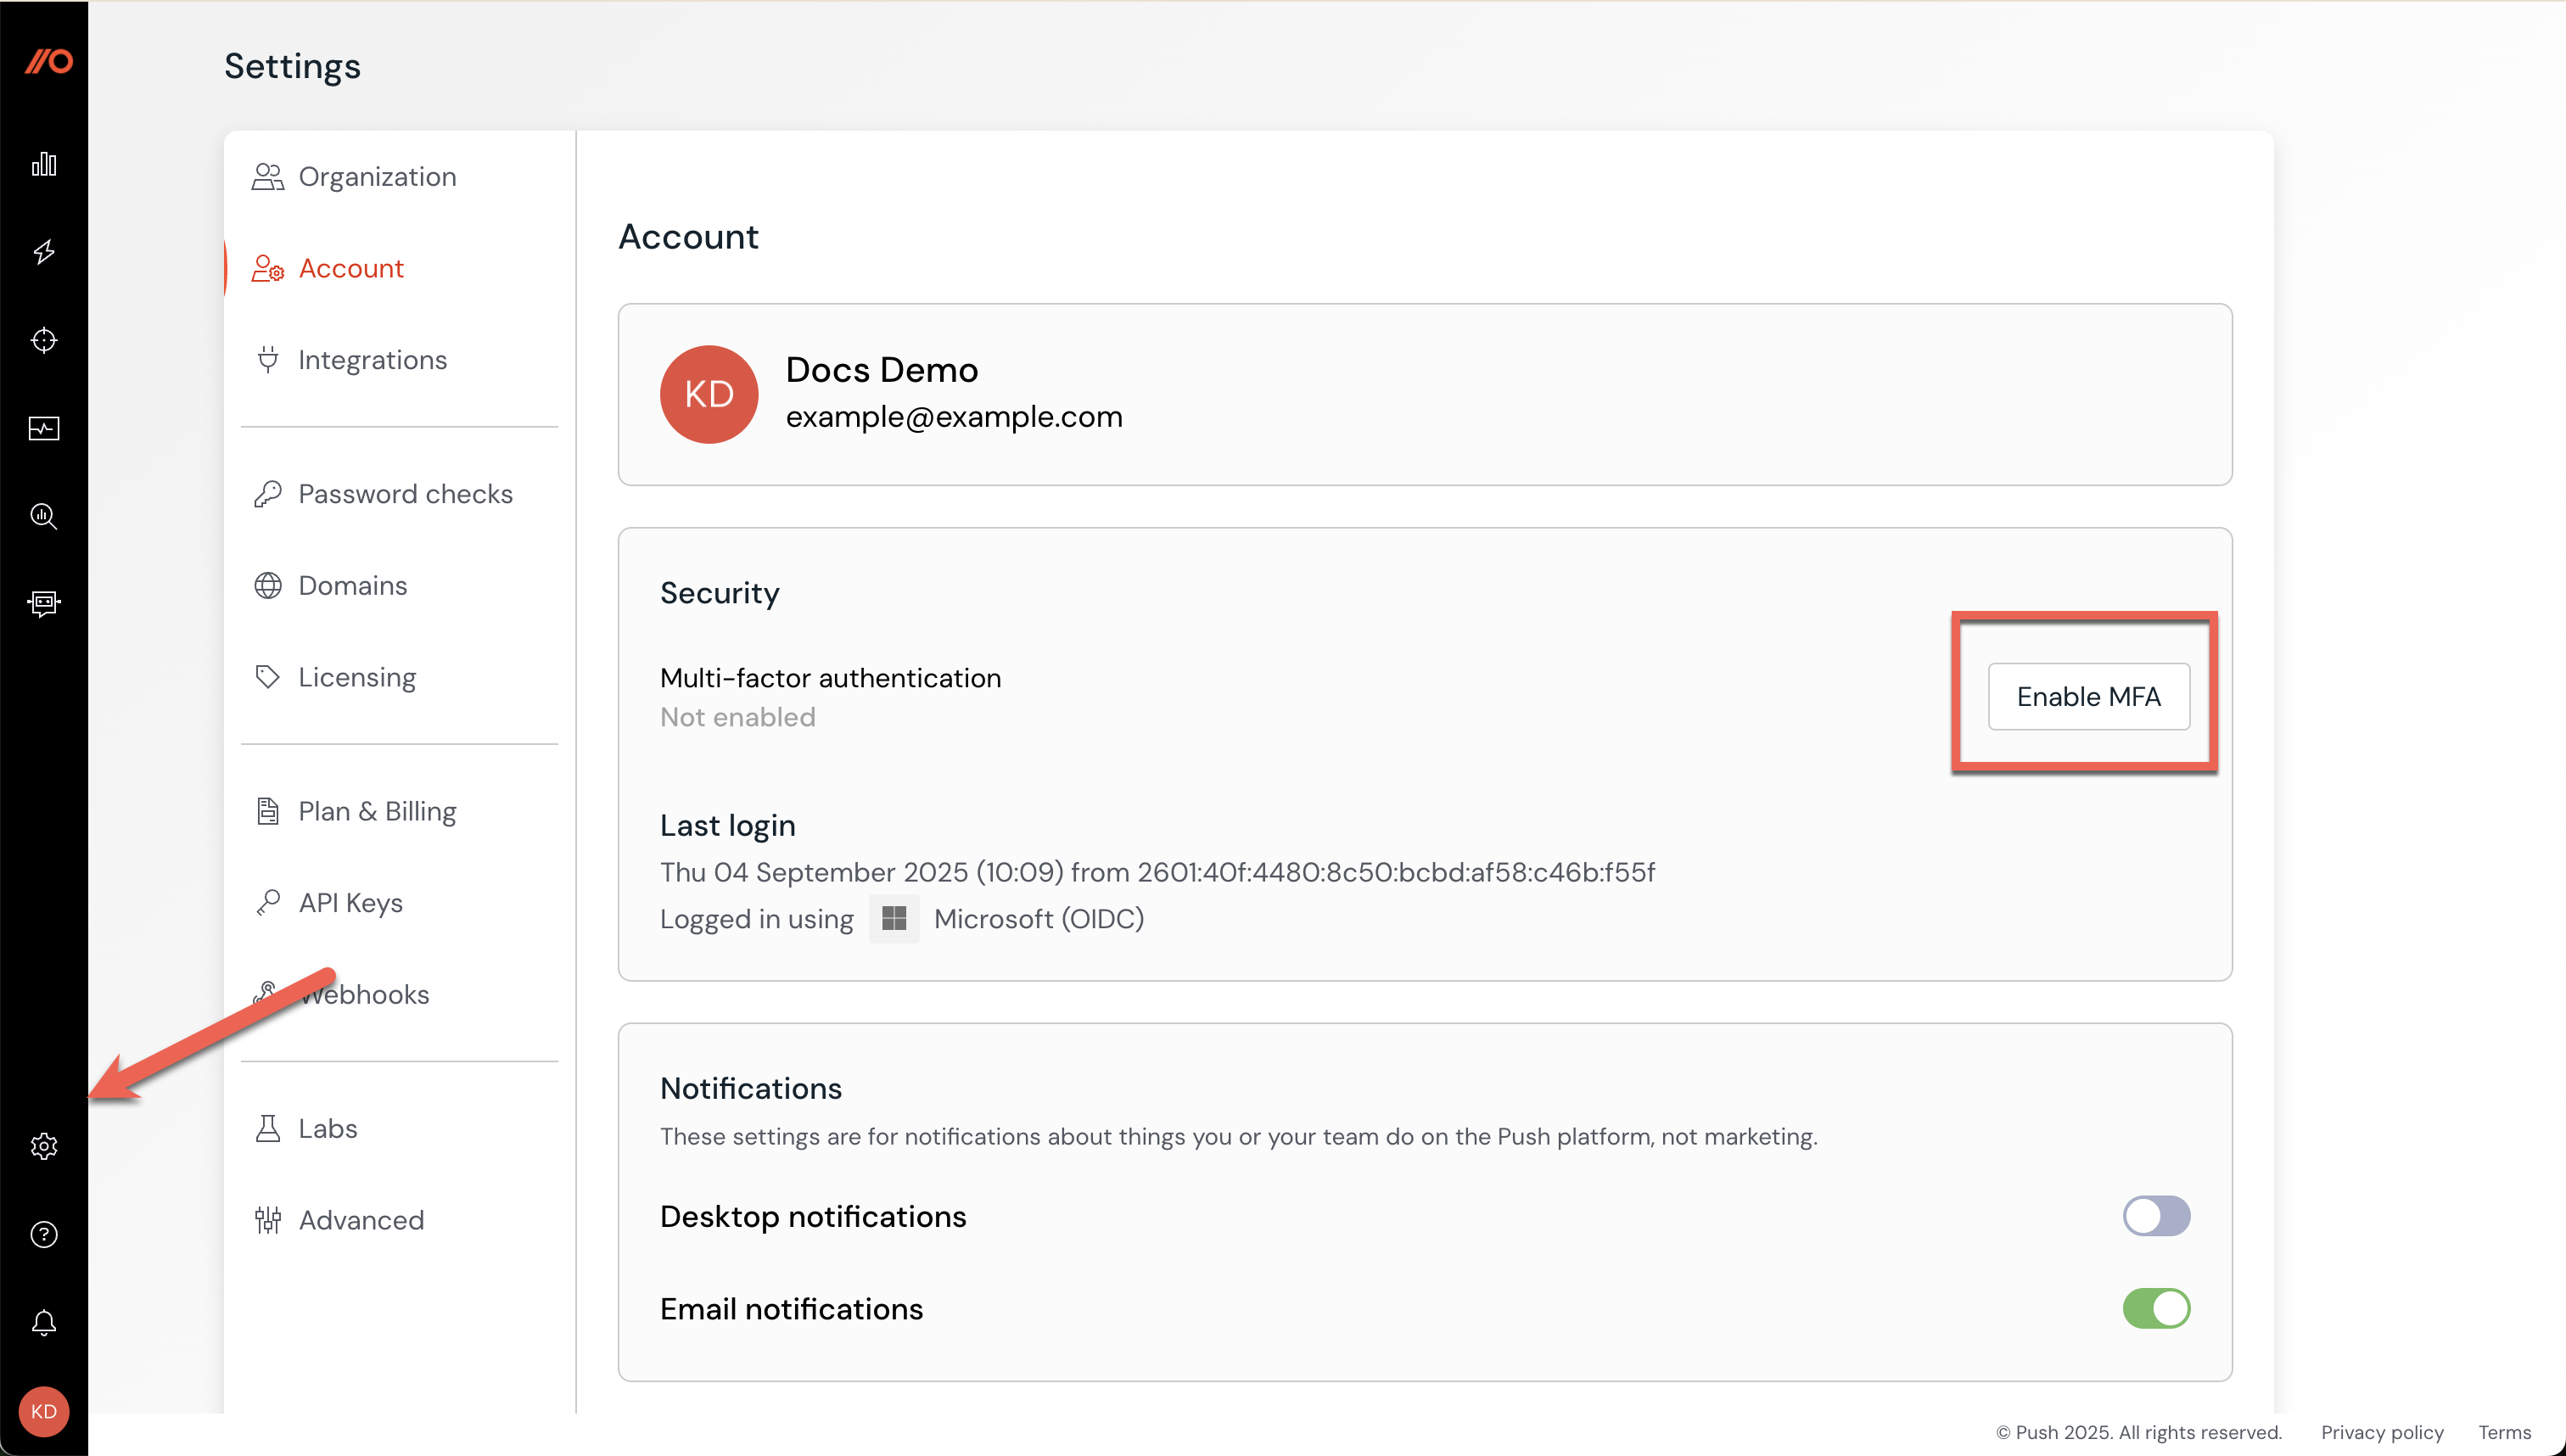Click the Push logo in sidebar
Screen dimensions: 2566x1456
coord(47,62)
